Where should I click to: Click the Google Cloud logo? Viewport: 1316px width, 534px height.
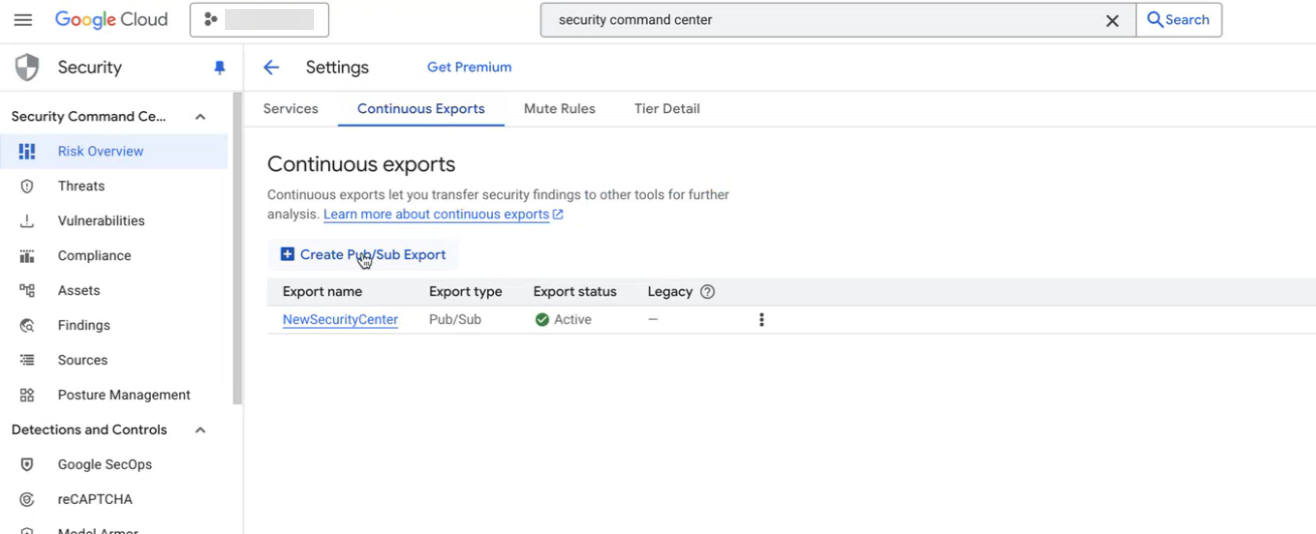click(111, 20)
